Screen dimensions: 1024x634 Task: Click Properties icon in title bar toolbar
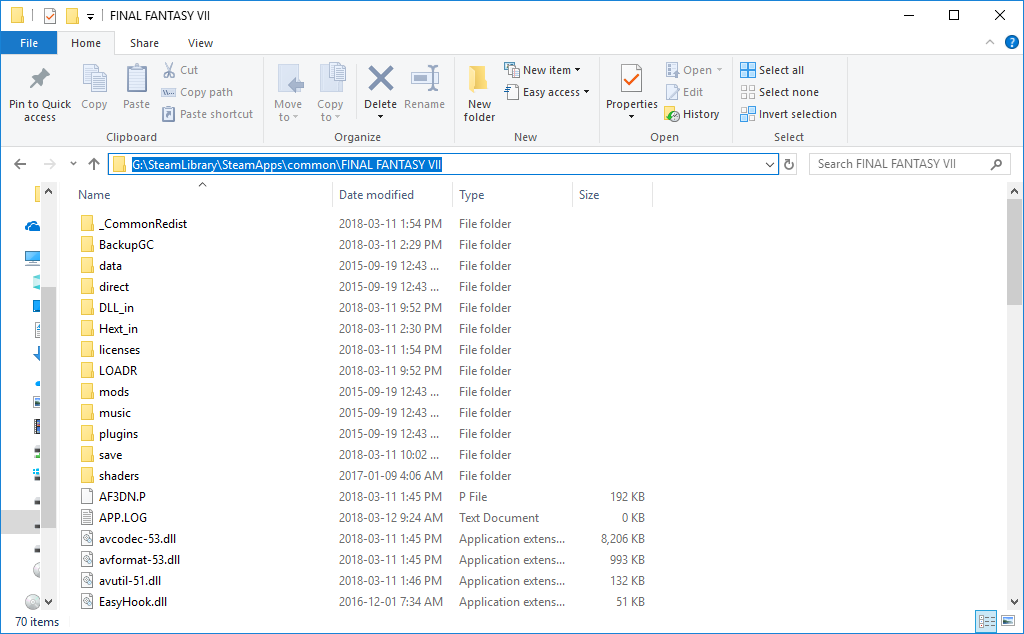[50, 16]
